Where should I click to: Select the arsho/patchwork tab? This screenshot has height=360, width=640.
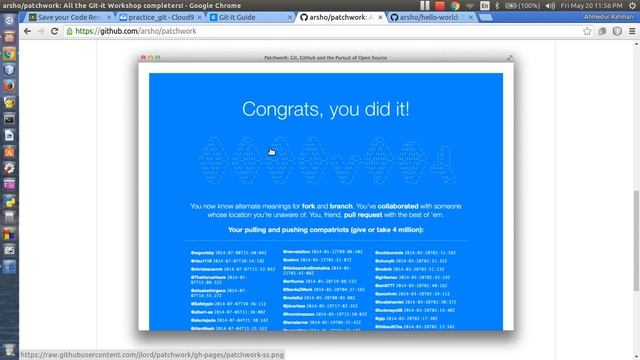coord(341,18)
